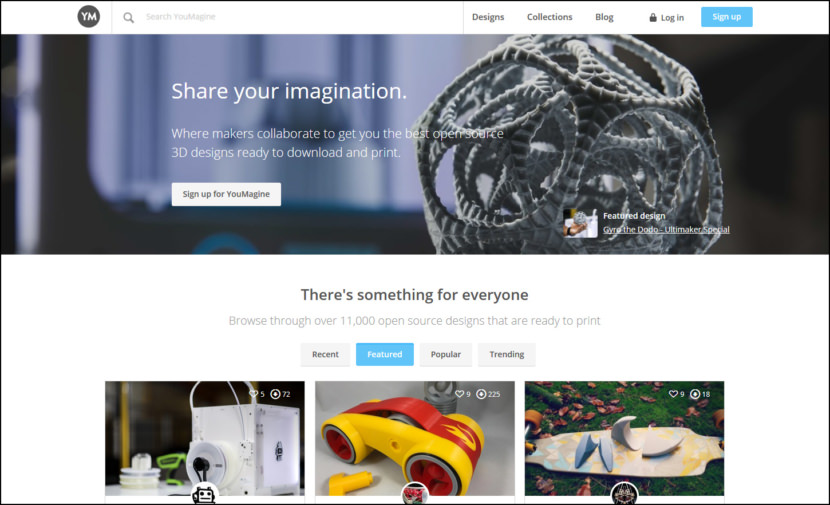
Task: Click heart icon on longboard card
Action: pyautogui.click(x=673, y=394)
